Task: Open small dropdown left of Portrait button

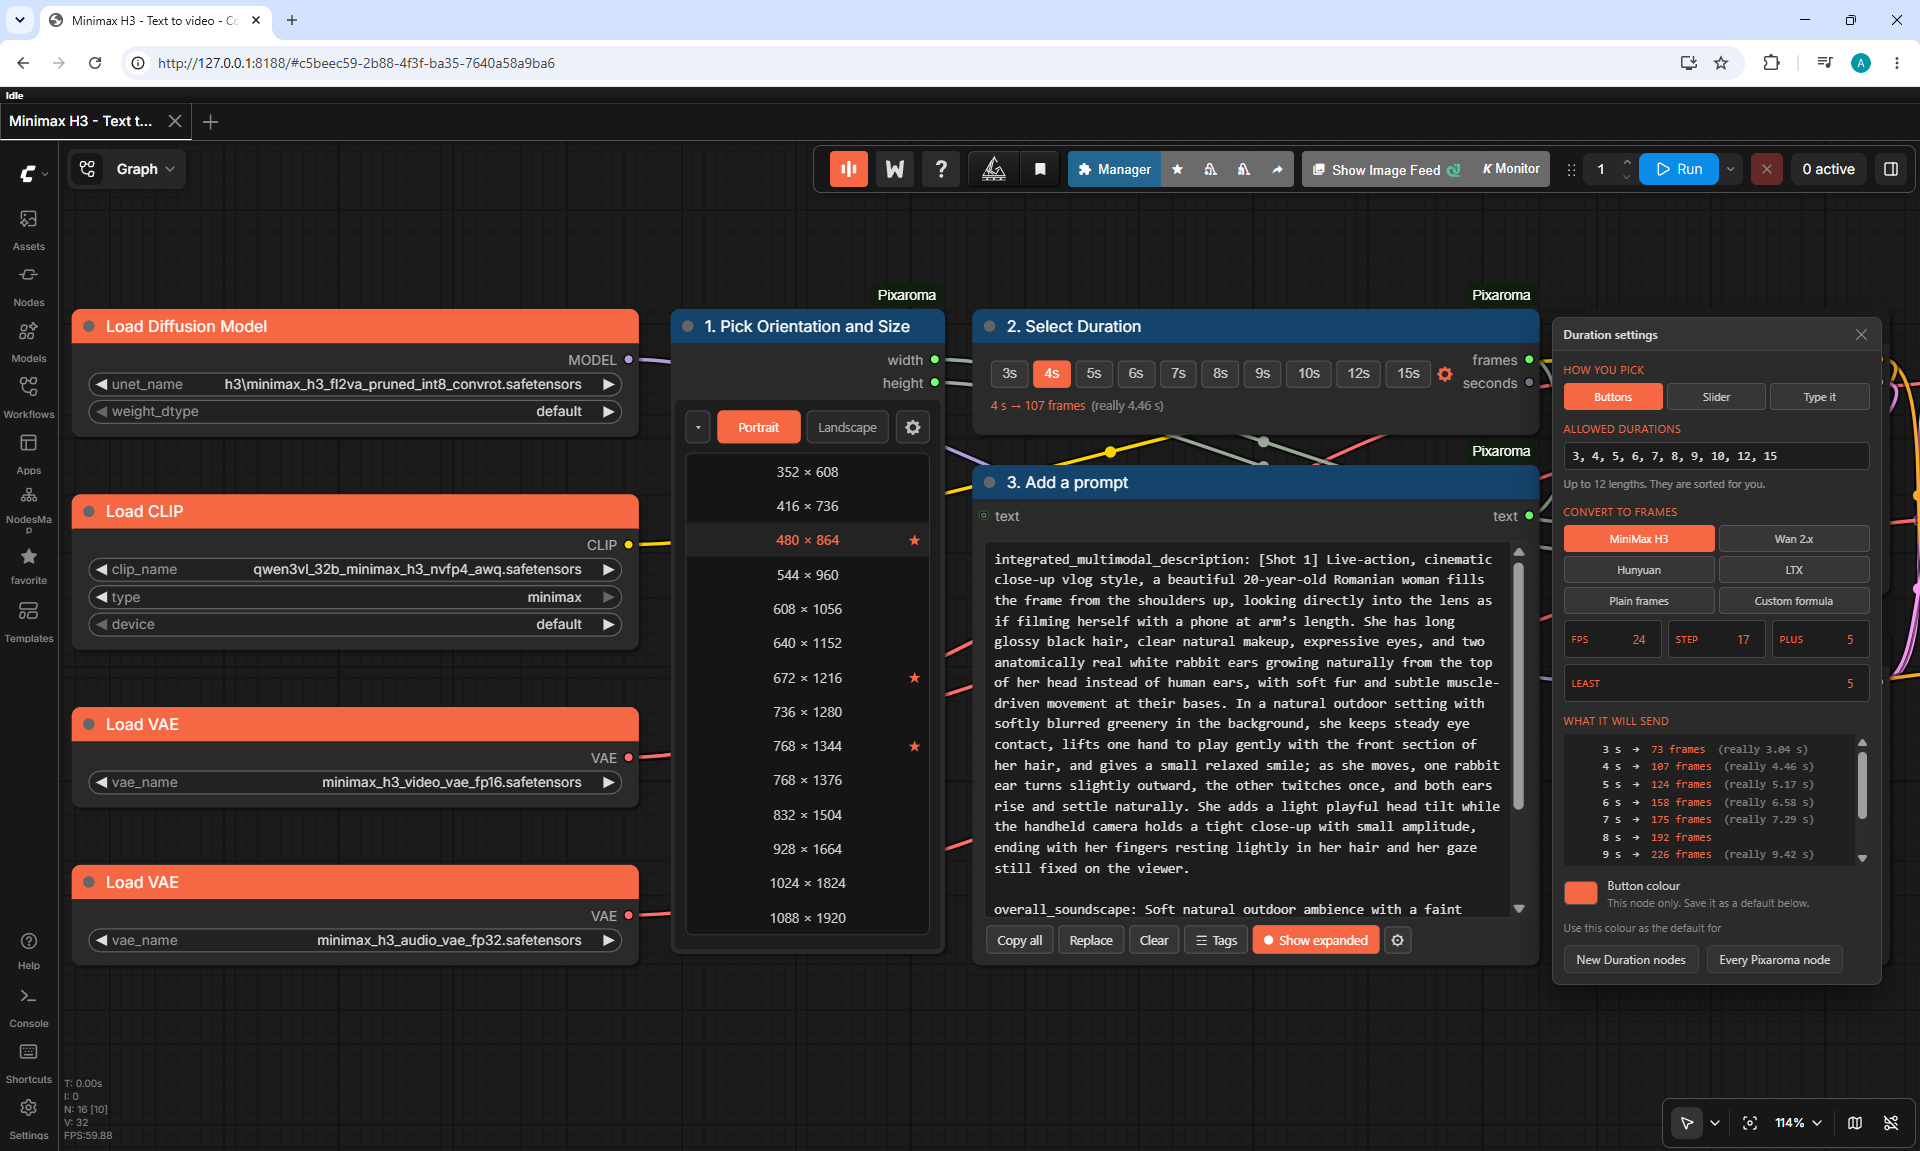Action: point(698,427)
